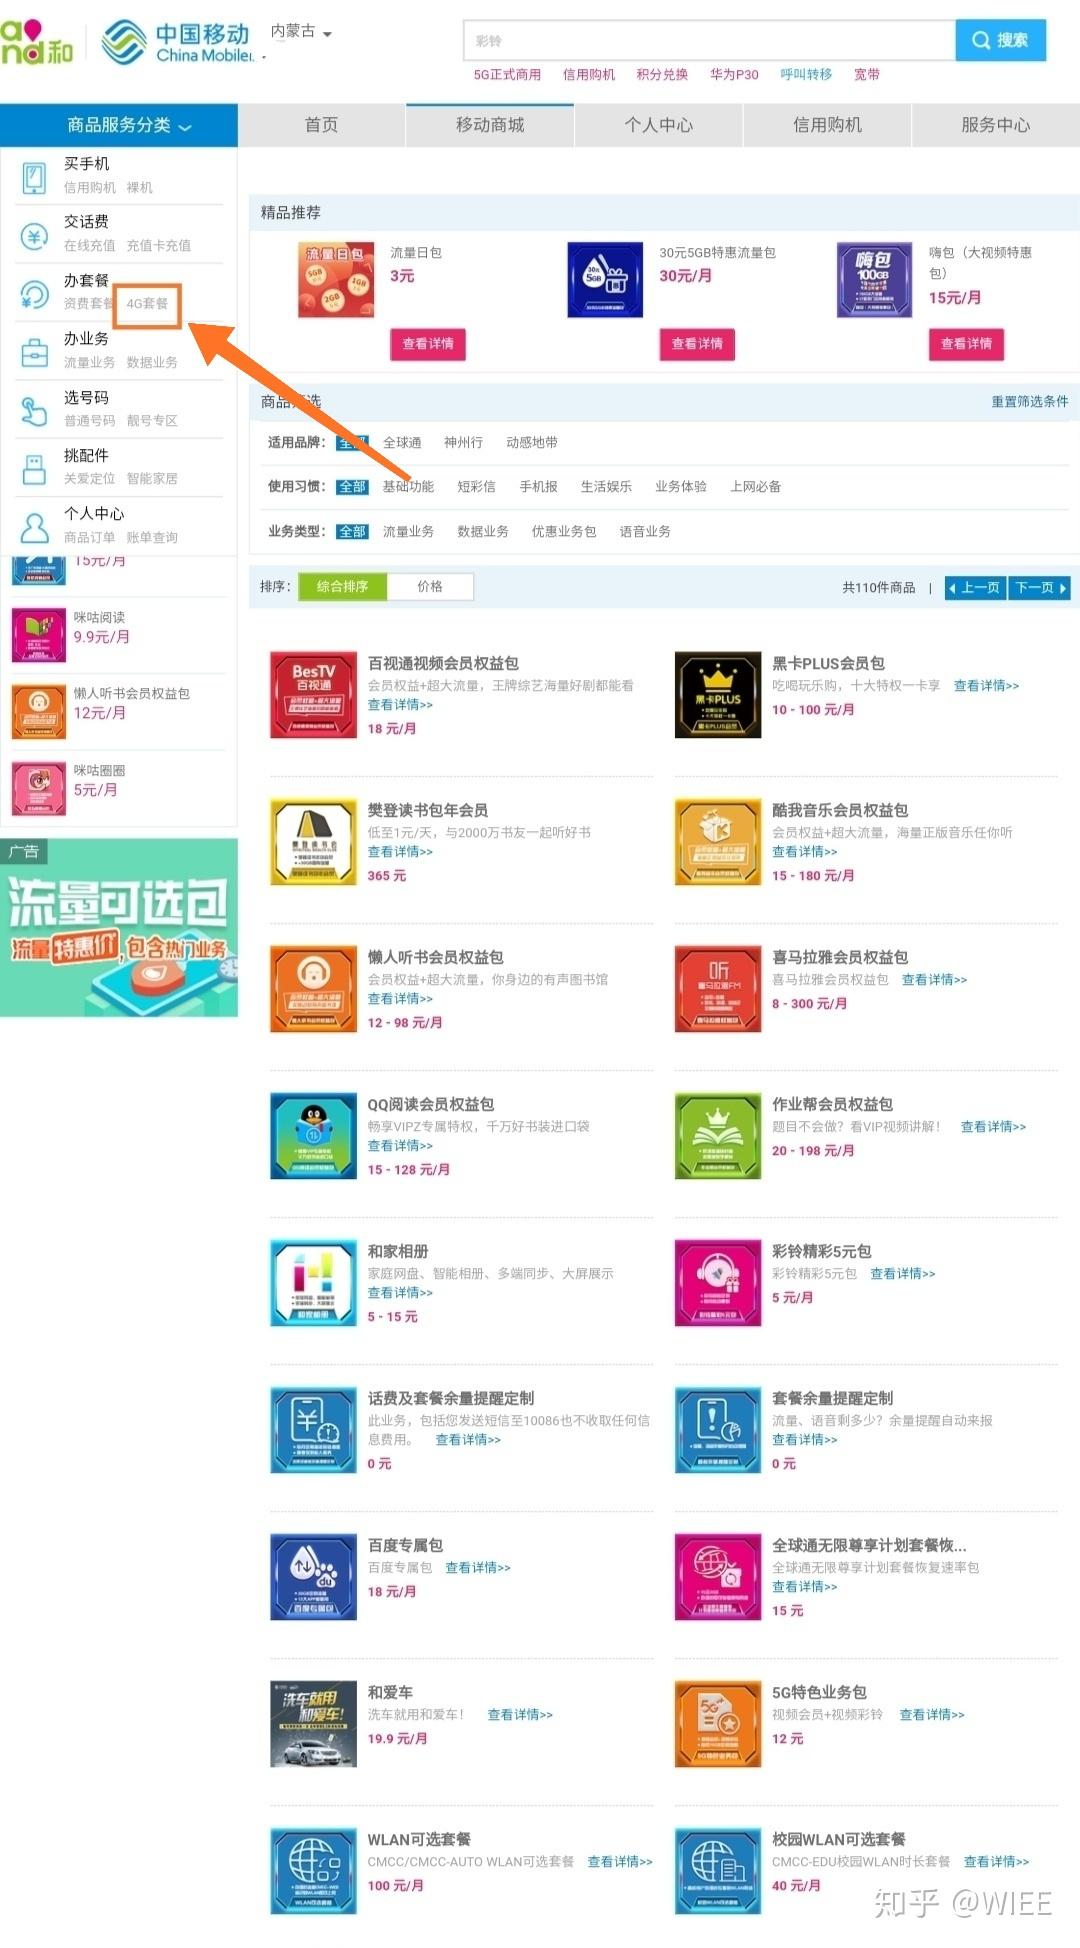Select 短彩信 usage filter
The height and width of the screenshot is (1948, 1080).
[476, 487]
